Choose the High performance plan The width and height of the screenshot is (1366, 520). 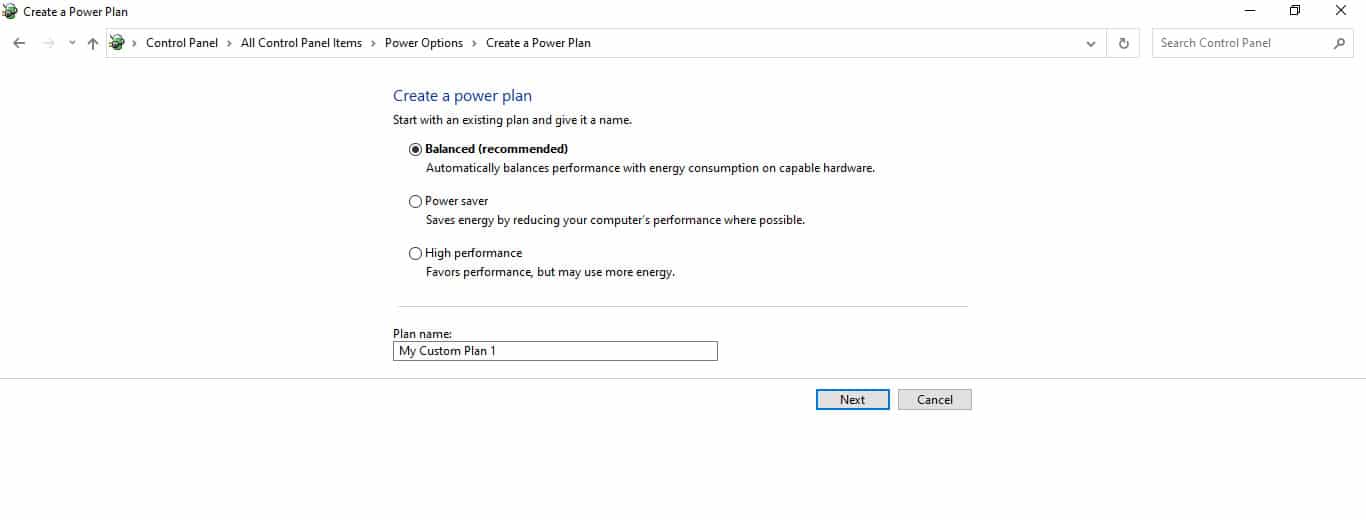coord(415,253)
